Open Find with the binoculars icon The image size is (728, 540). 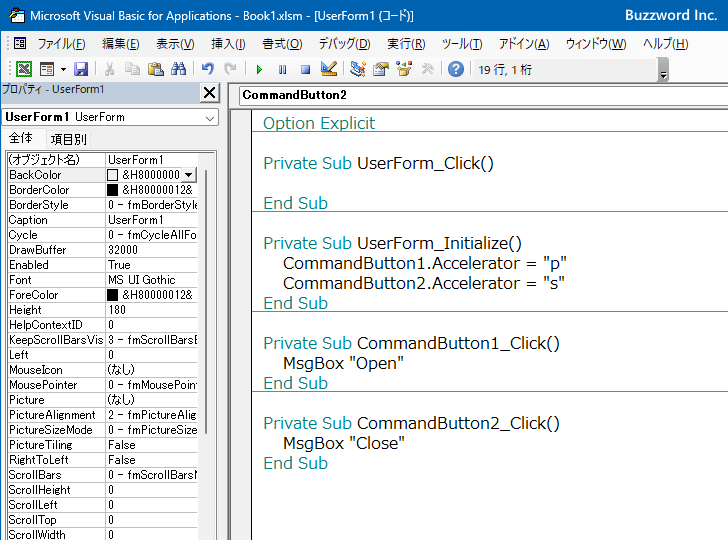tap(178, 69)
